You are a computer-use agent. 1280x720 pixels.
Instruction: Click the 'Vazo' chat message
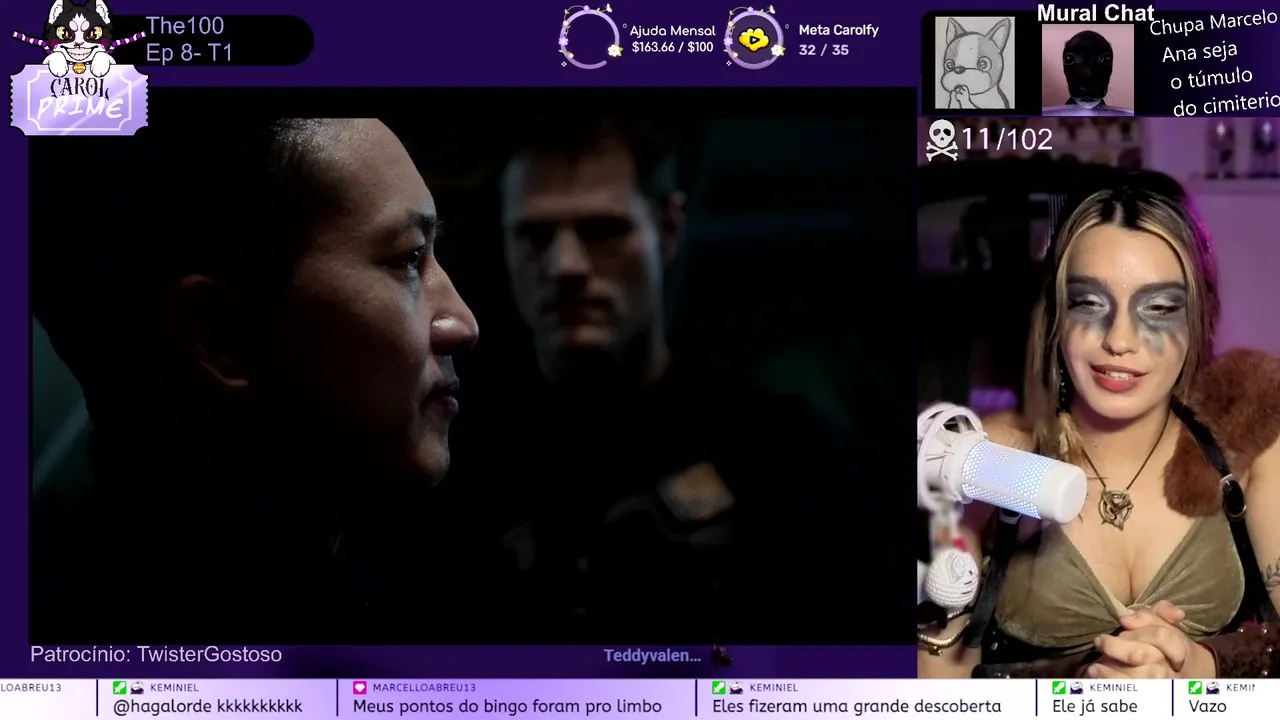[x=1207, y=706]
